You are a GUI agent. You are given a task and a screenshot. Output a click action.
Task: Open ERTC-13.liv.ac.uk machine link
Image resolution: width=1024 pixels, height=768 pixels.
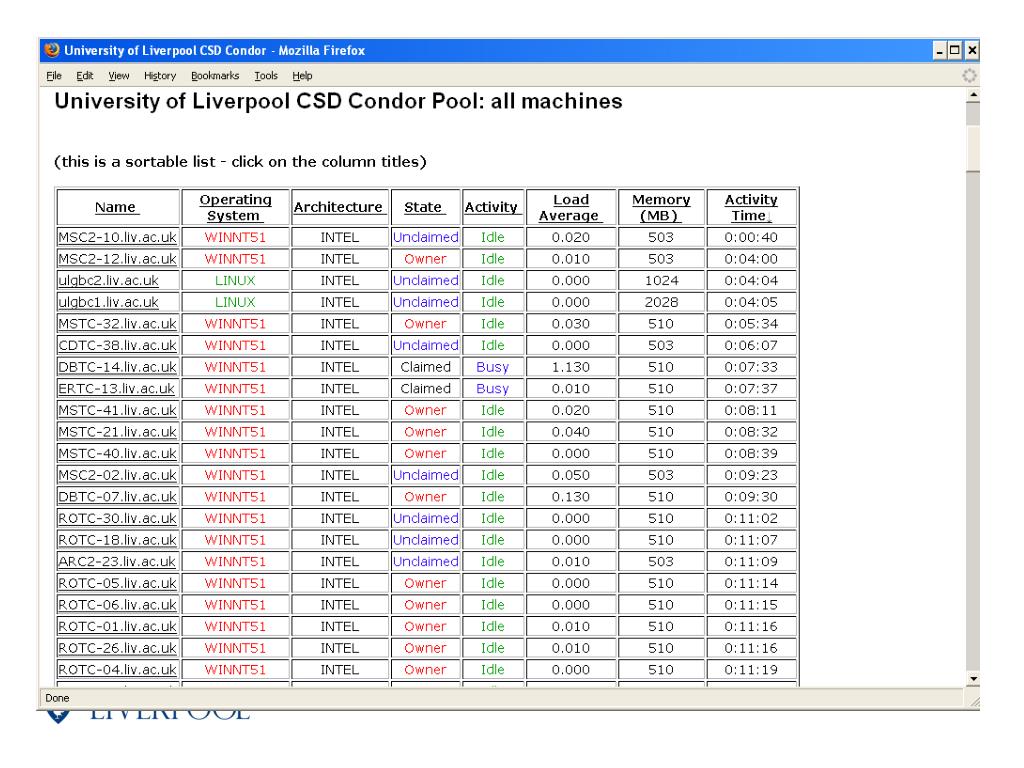117,389
